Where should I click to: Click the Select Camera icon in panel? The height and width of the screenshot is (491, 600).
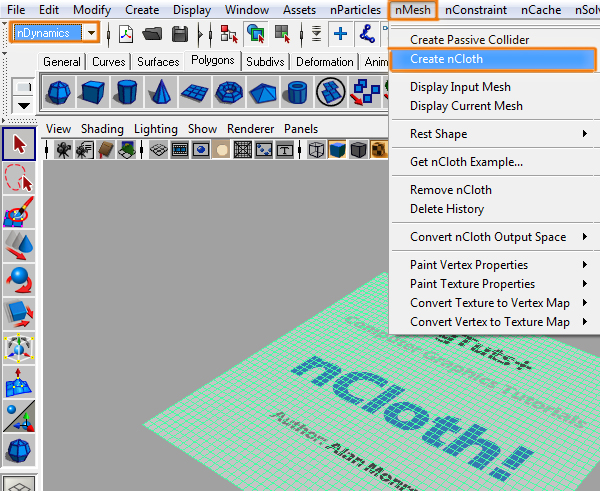[63, 150]
